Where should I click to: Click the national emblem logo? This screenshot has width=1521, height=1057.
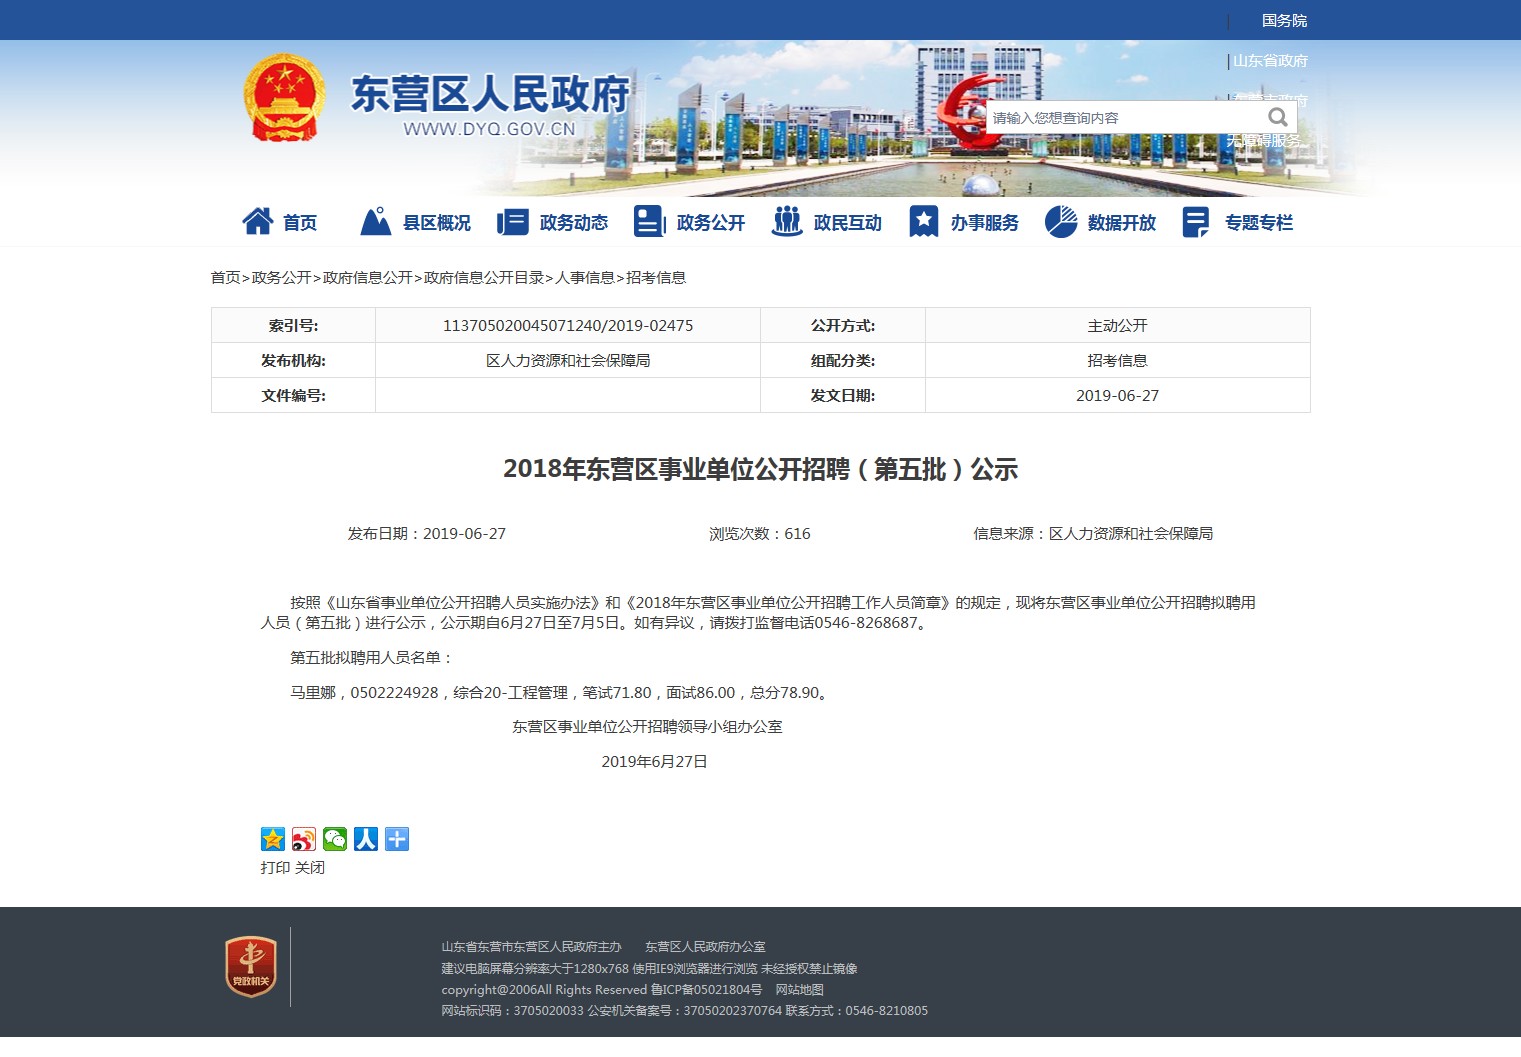[x=284, y=98]
